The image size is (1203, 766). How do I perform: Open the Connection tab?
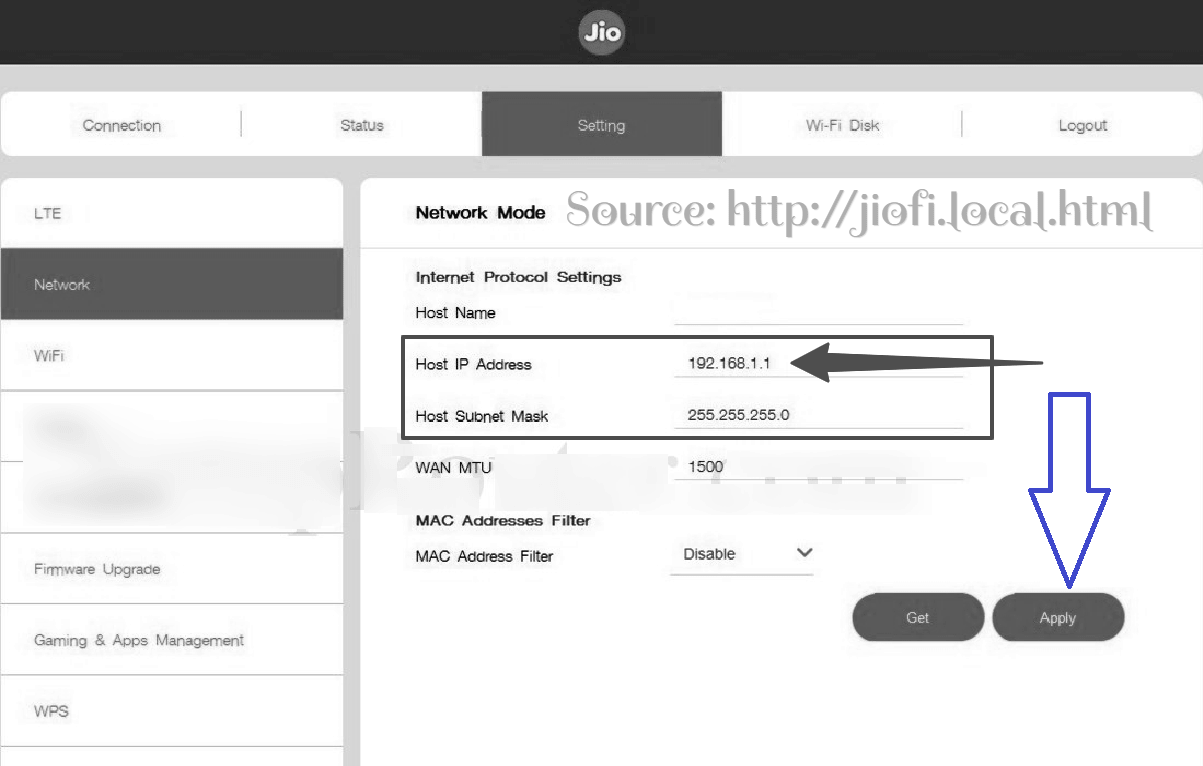click(122, 126)
